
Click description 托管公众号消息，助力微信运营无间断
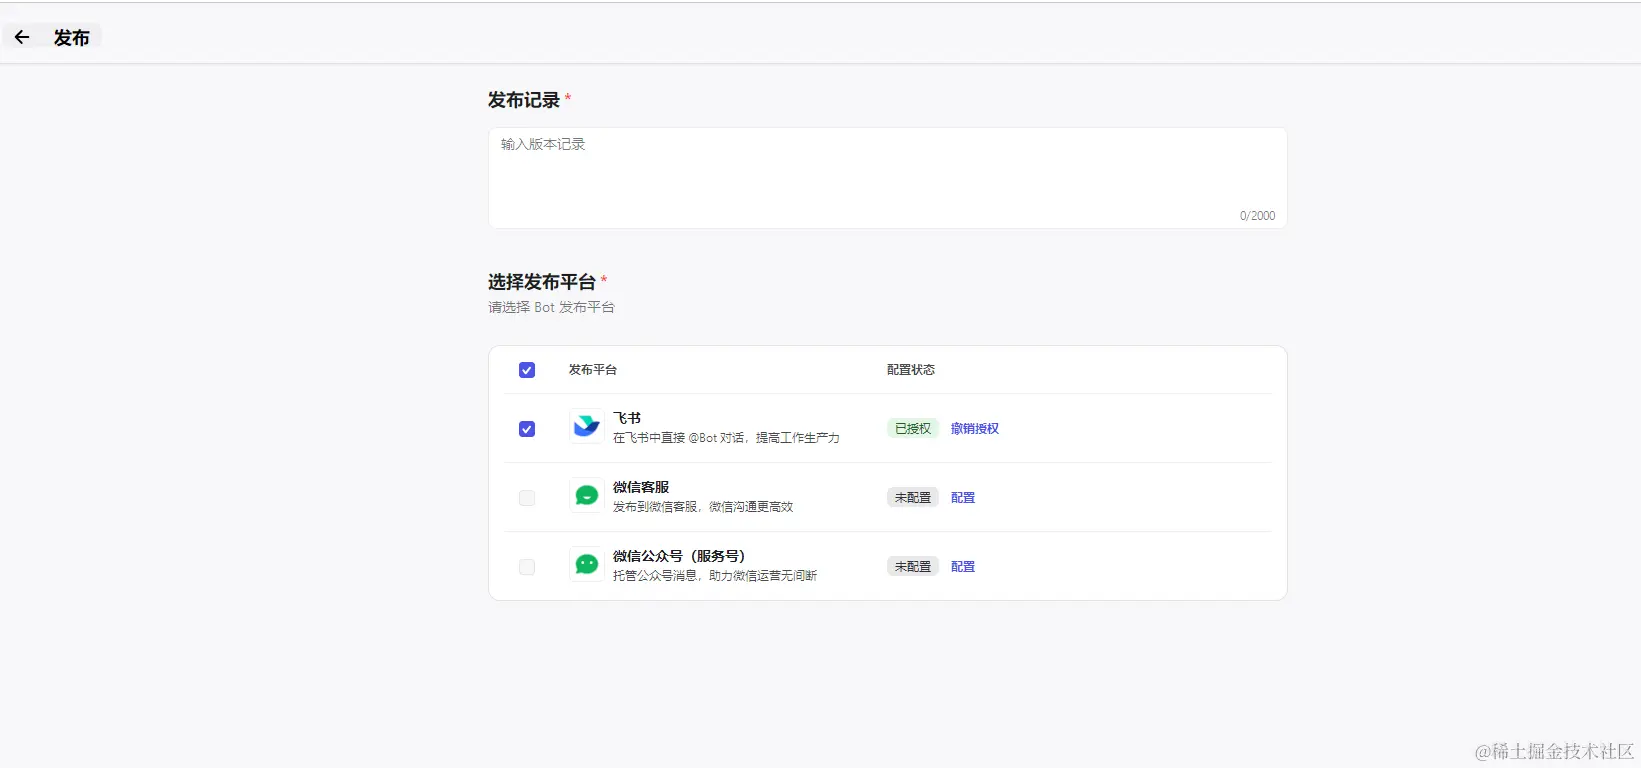(x=715, y=576)
